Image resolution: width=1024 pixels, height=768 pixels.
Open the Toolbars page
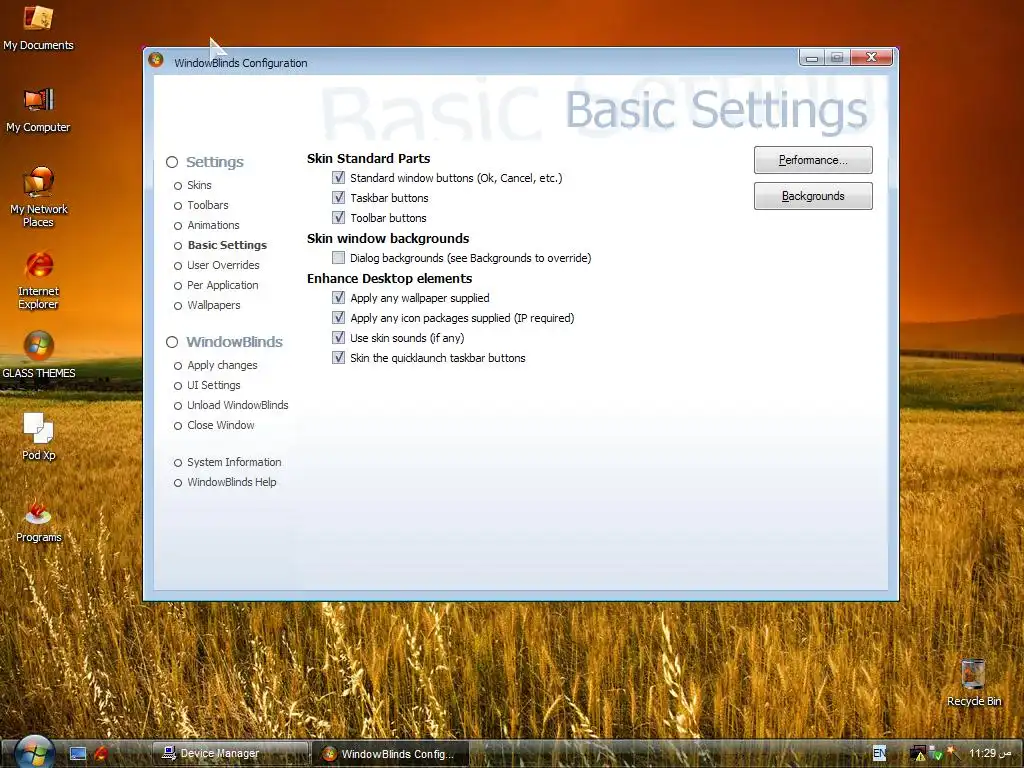click(x=201, y=205)
